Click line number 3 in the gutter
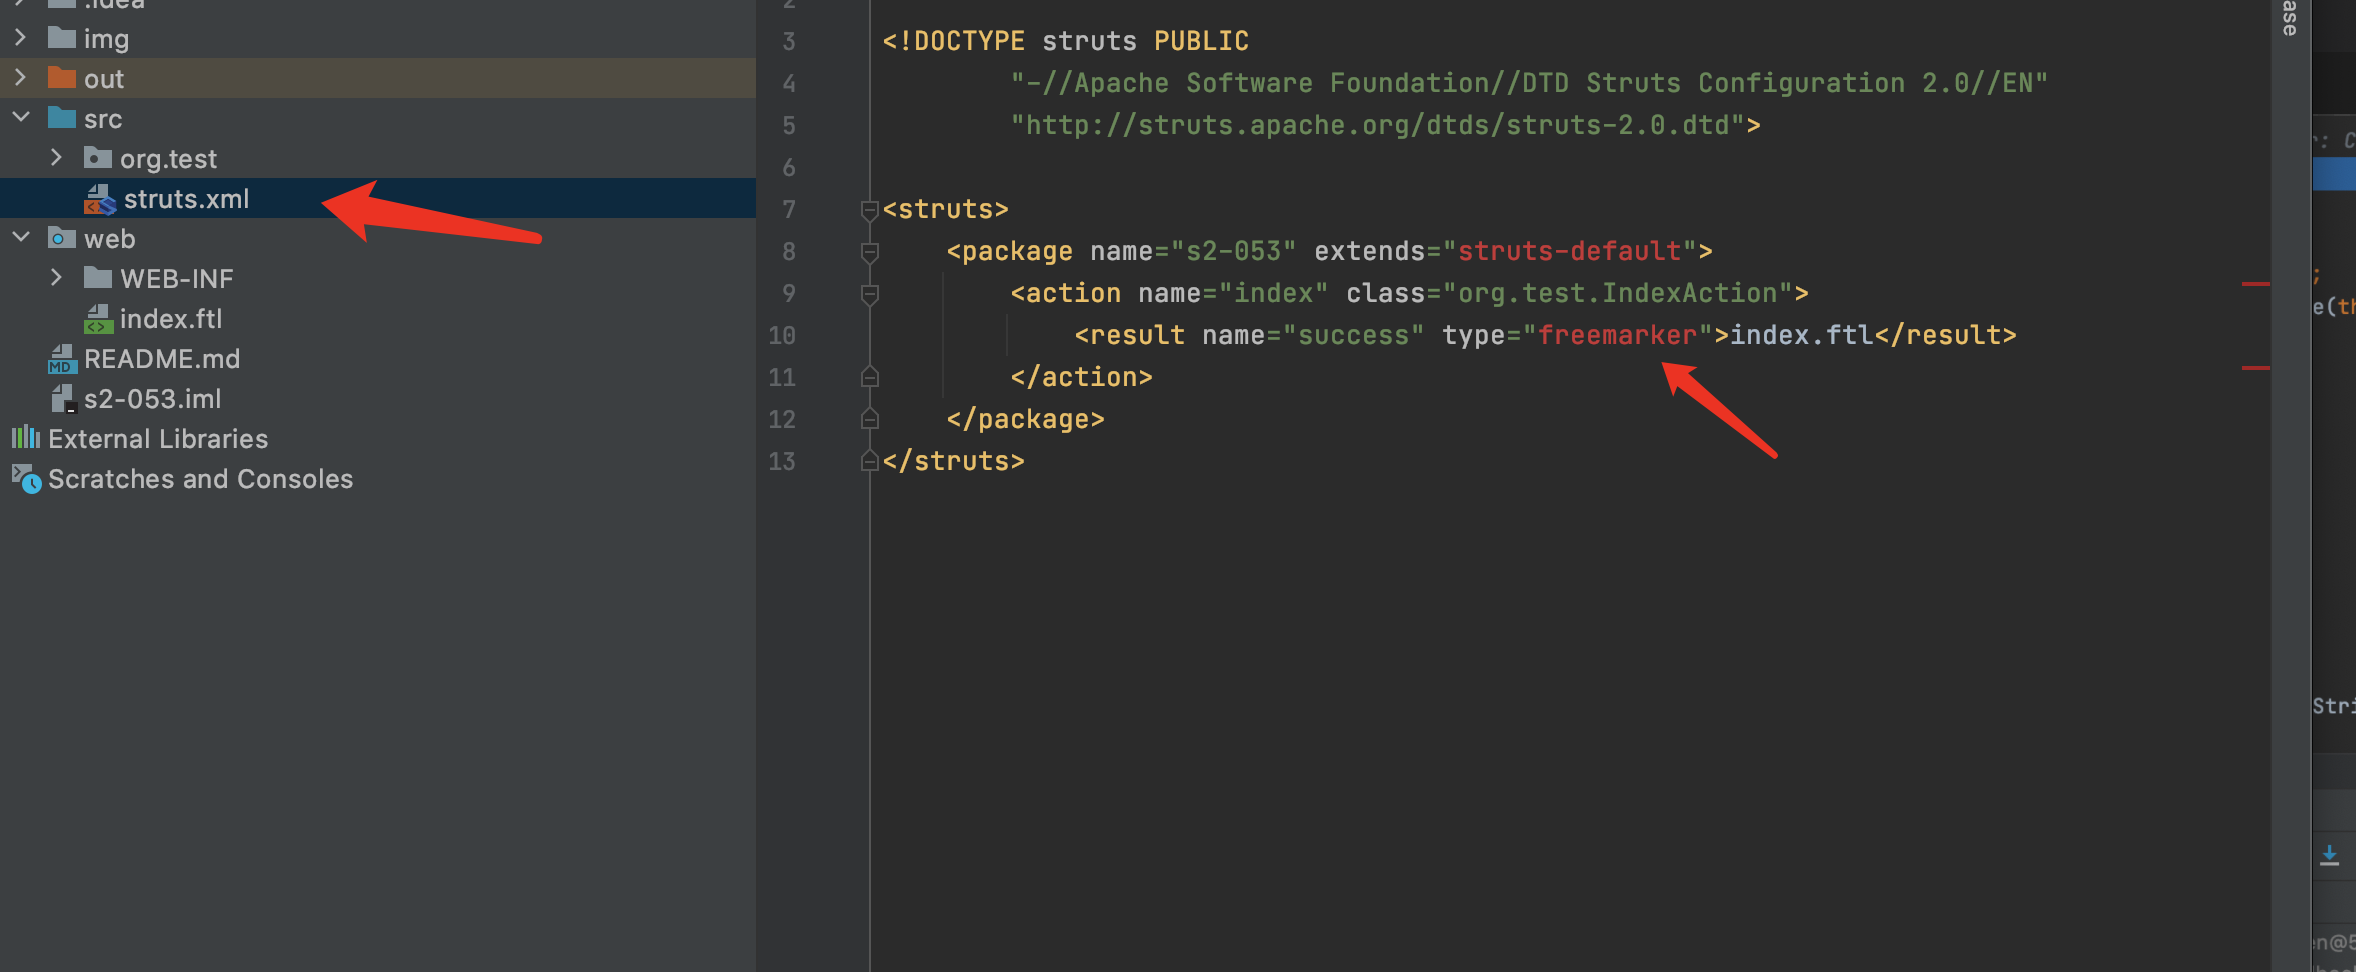The height and width of the screenshot is (972, 2356). (x=789, y=42)
